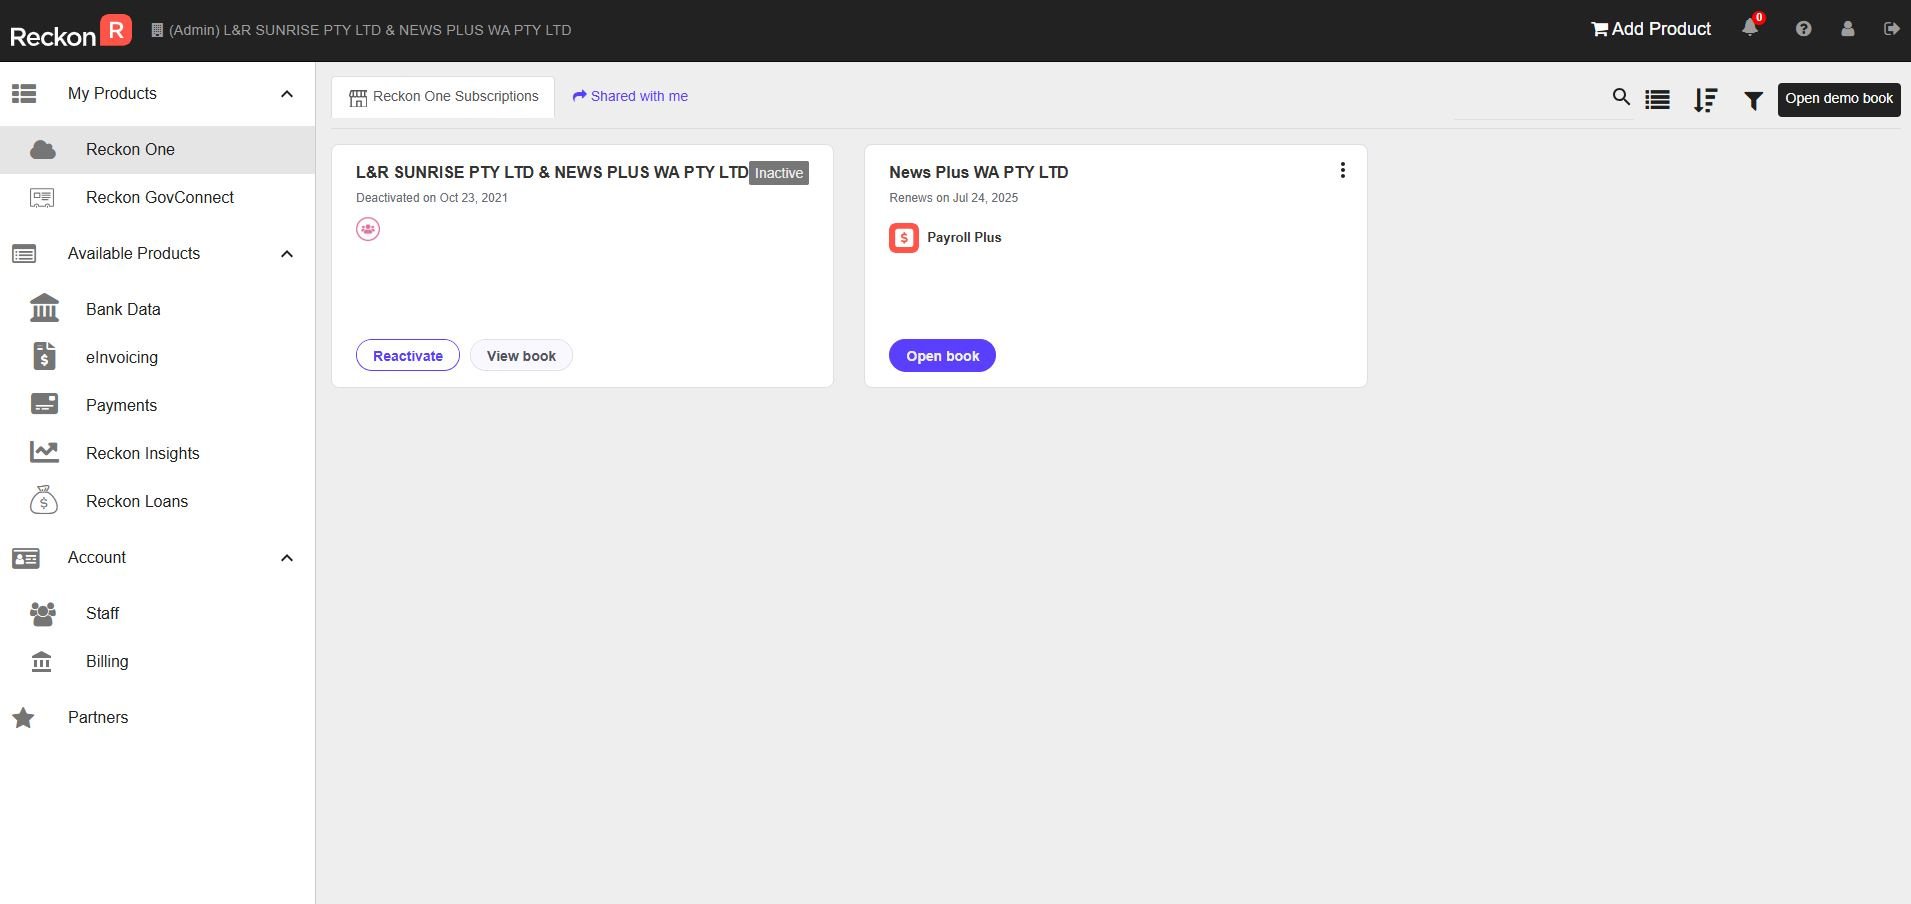
Task: Click pink users icon on inactive card
Action: pos(368,229)
